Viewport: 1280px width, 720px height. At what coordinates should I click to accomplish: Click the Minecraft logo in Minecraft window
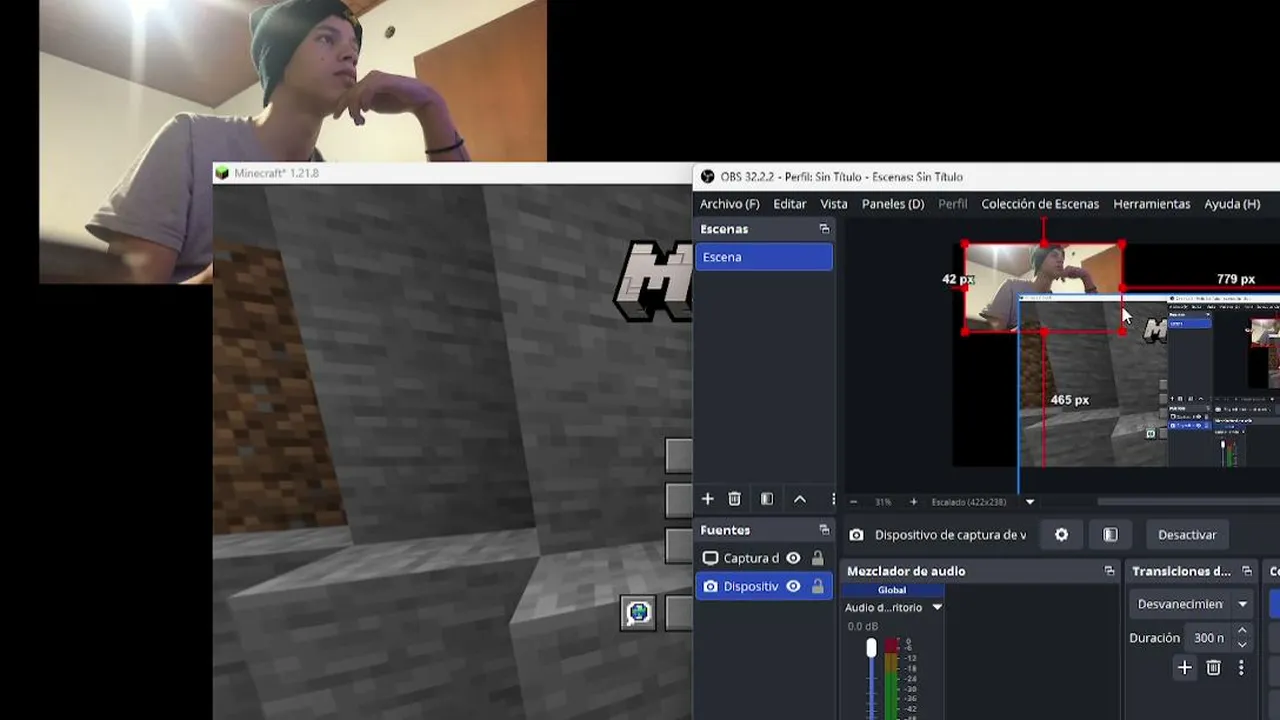(x=652, y=281)
